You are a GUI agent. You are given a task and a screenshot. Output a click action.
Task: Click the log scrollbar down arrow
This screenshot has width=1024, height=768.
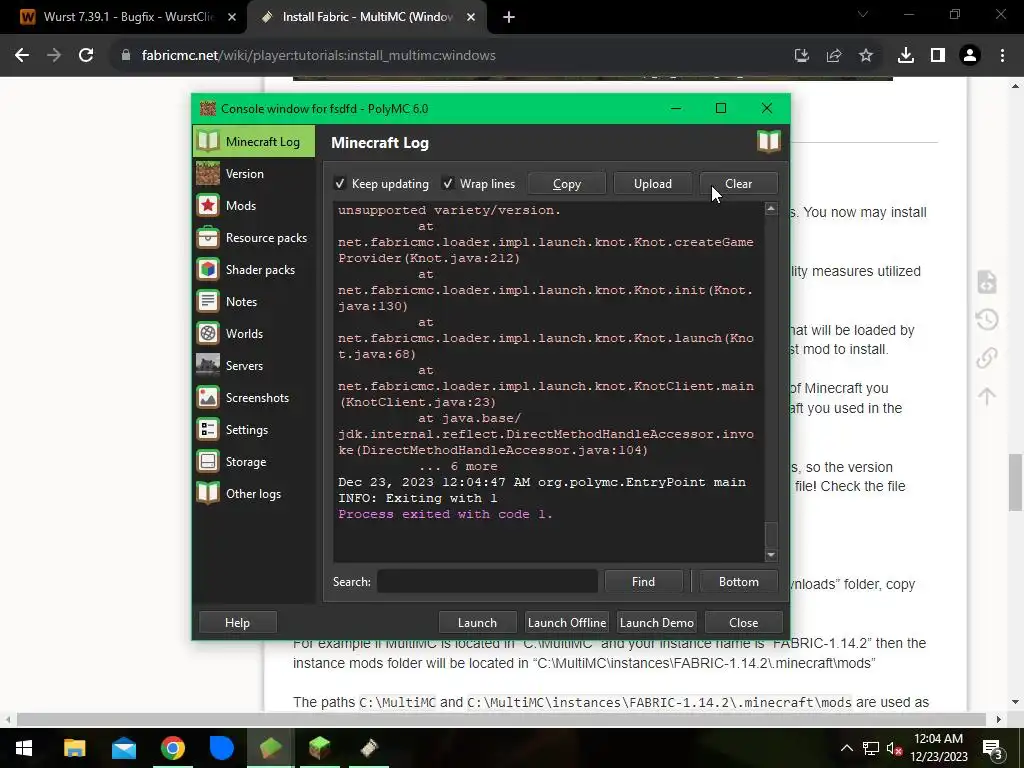click(x=771, y=555)
